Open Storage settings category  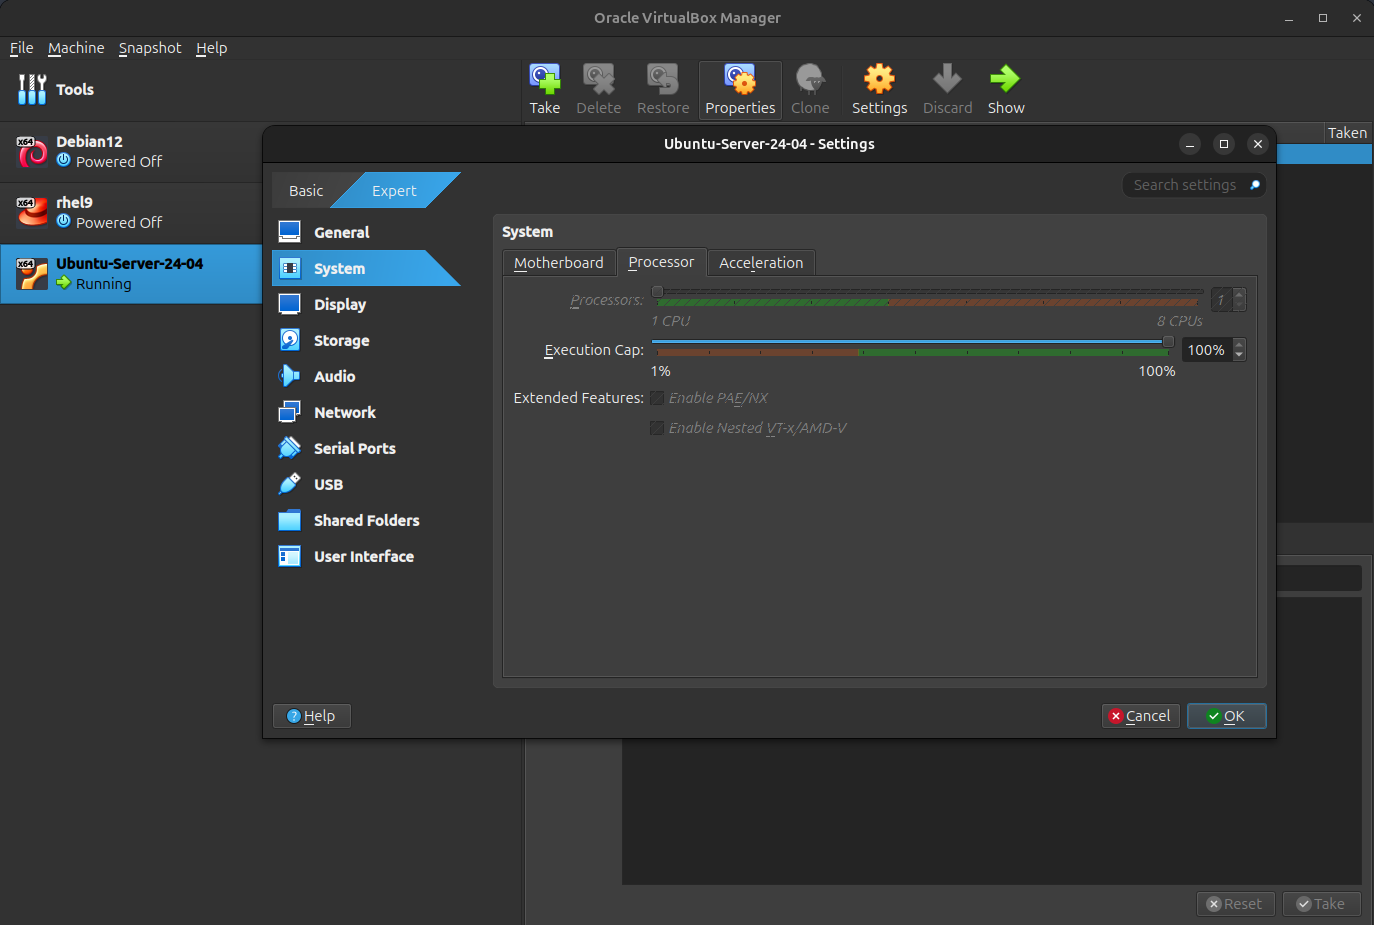point(366,340)
